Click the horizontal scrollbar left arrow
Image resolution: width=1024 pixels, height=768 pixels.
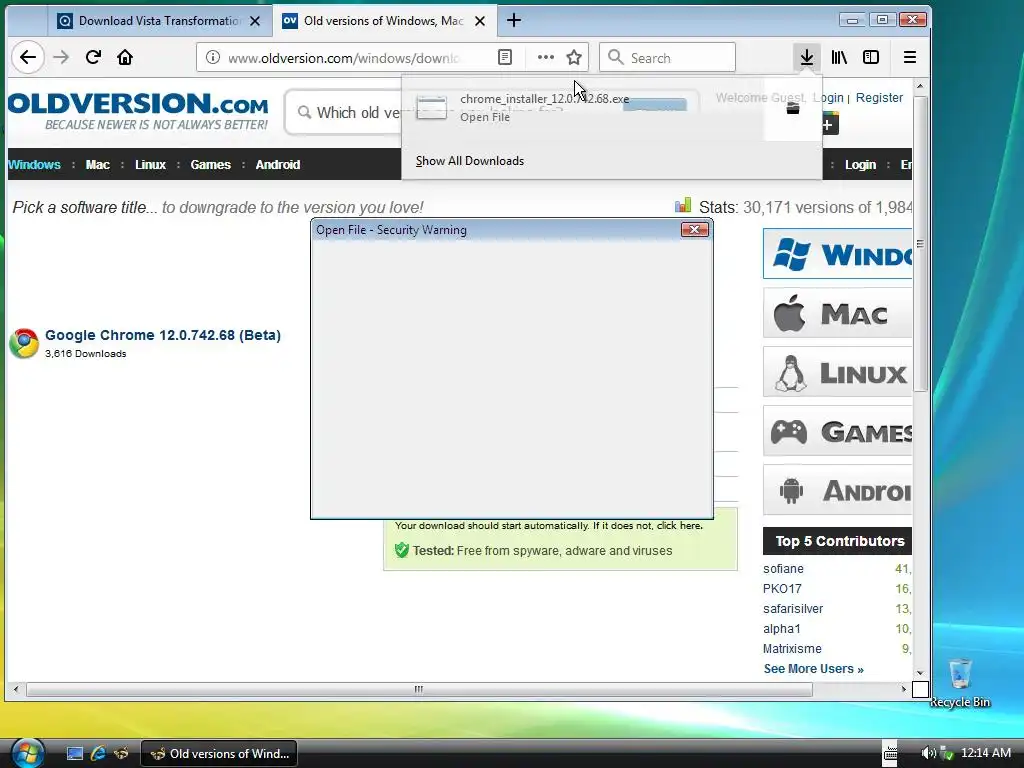click(16, 689)
